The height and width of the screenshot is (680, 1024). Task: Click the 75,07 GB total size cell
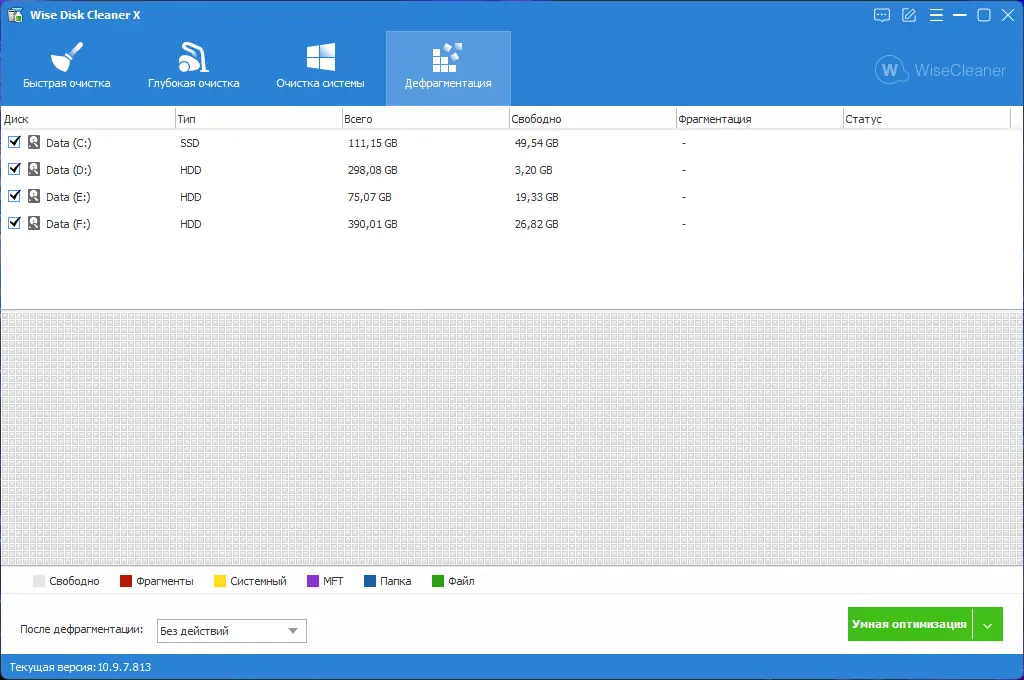370,197
